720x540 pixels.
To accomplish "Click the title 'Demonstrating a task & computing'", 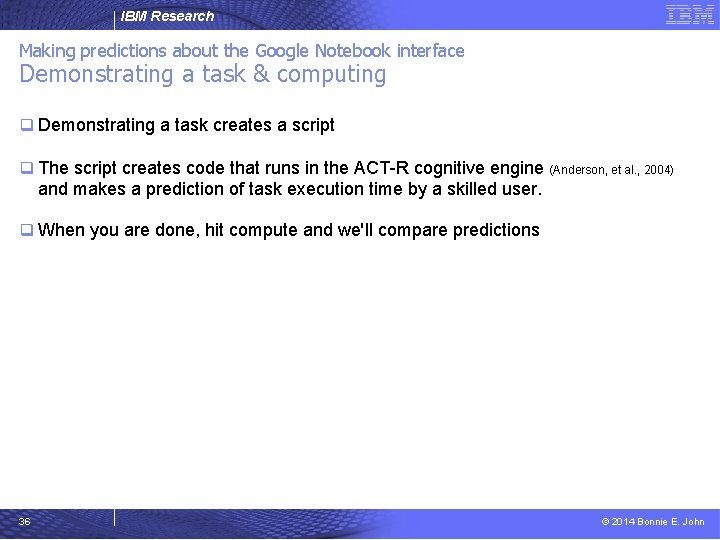I will coord(202,74).
